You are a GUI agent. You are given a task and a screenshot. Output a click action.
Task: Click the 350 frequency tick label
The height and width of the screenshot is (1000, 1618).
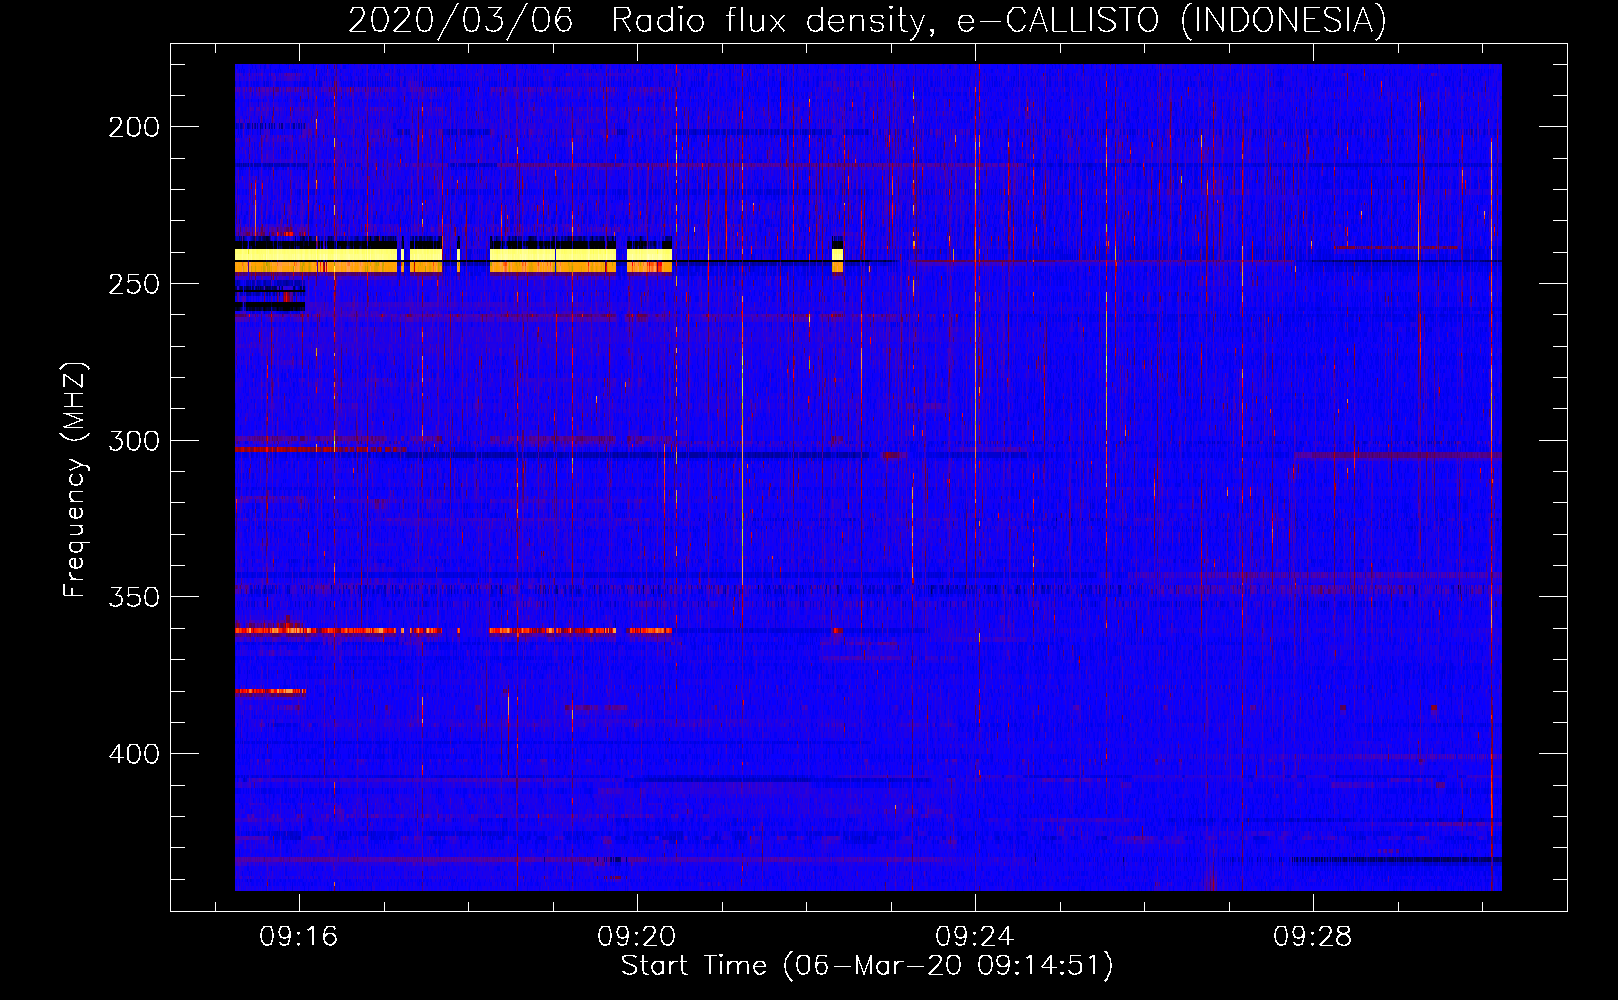point(134,597)
